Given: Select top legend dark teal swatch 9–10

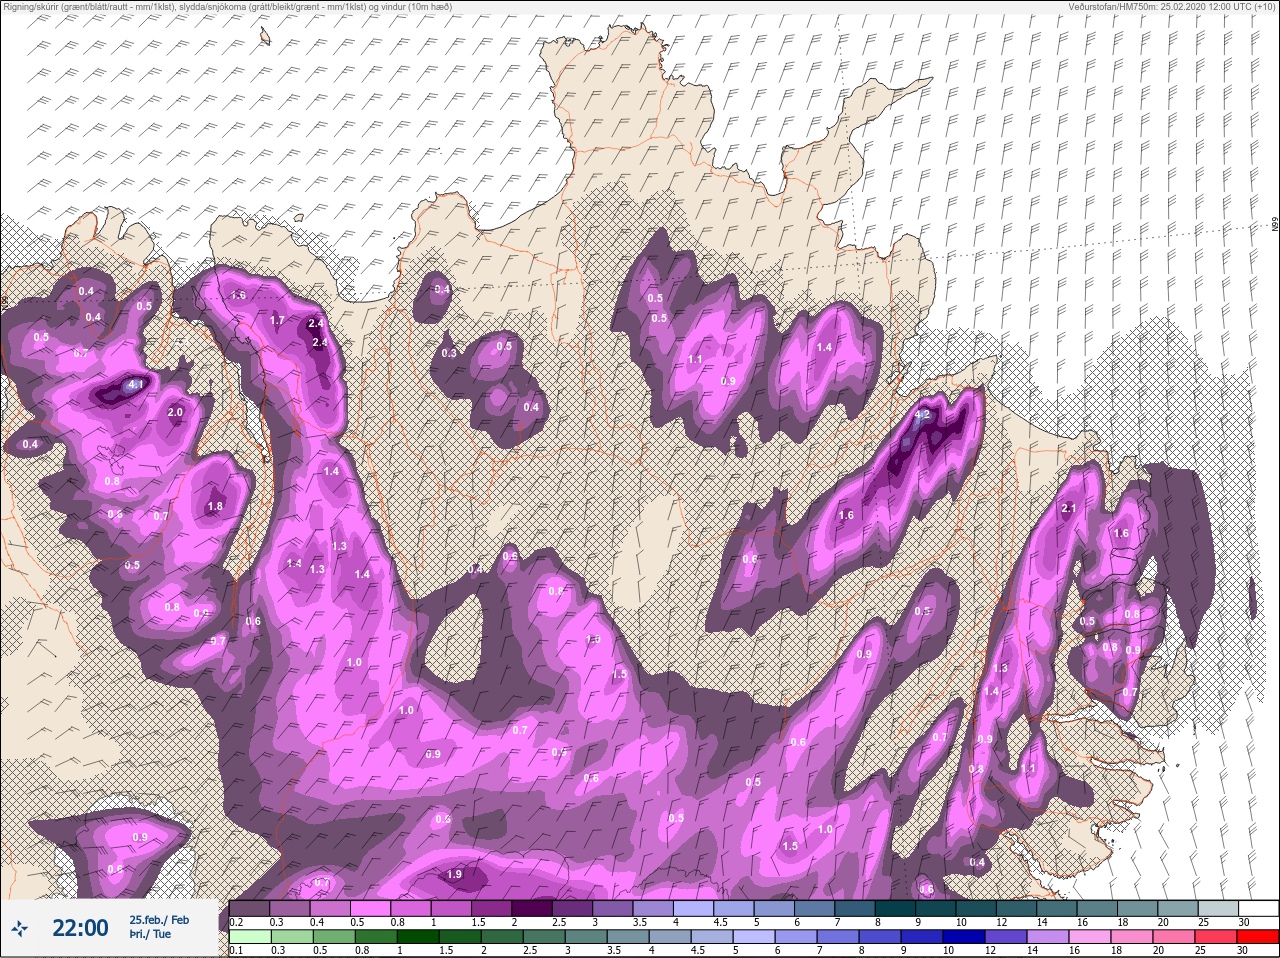Looking at the screenshot, I should pos(936,908).
